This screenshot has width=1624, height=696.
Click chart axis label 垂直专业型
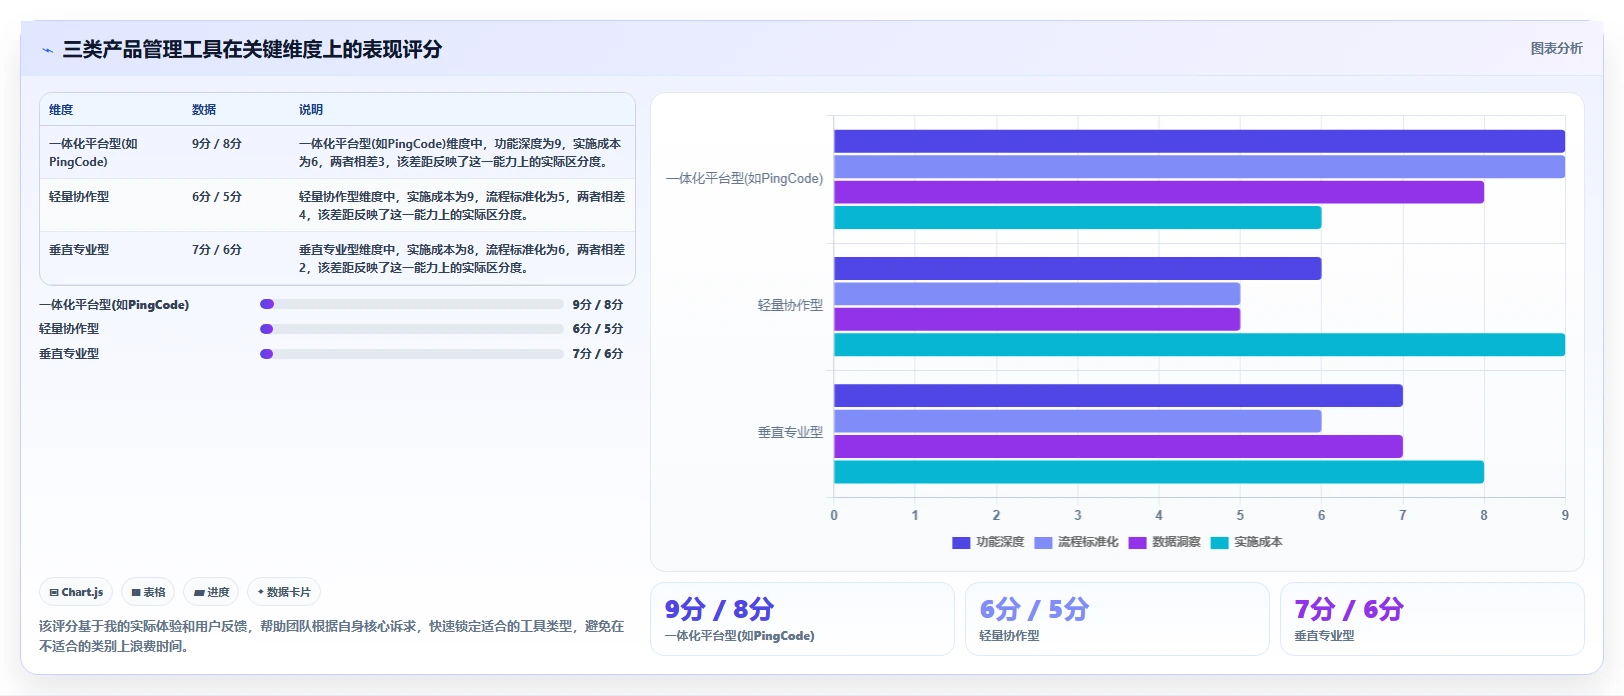click(790, 433)
